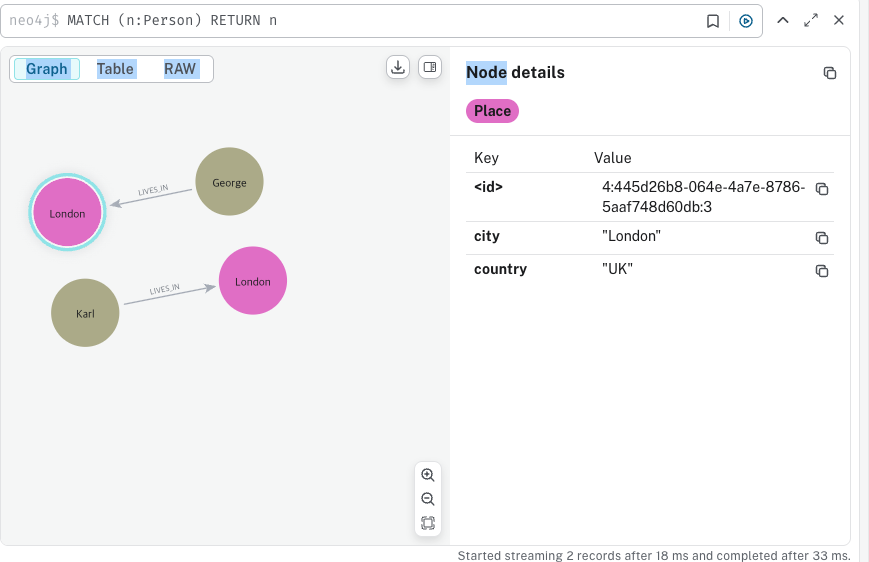This screenshot has width=869, height=562.
Task: Select the George person node
Action: coord(229,182)
